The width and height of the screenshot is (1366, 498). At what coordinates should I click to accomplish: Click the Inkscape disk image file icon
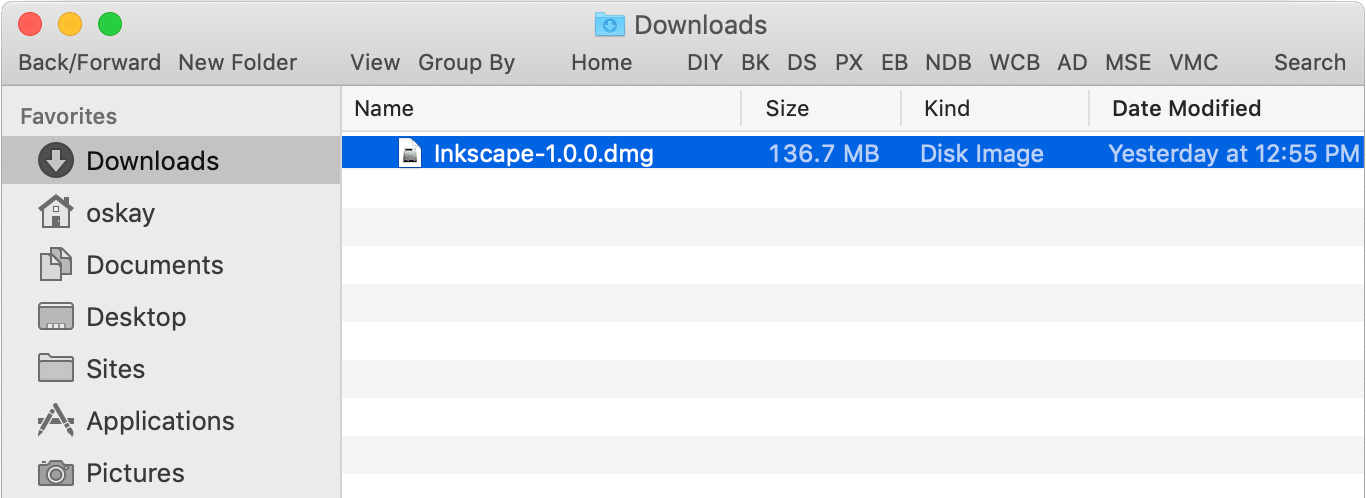[x=410, y=153]
